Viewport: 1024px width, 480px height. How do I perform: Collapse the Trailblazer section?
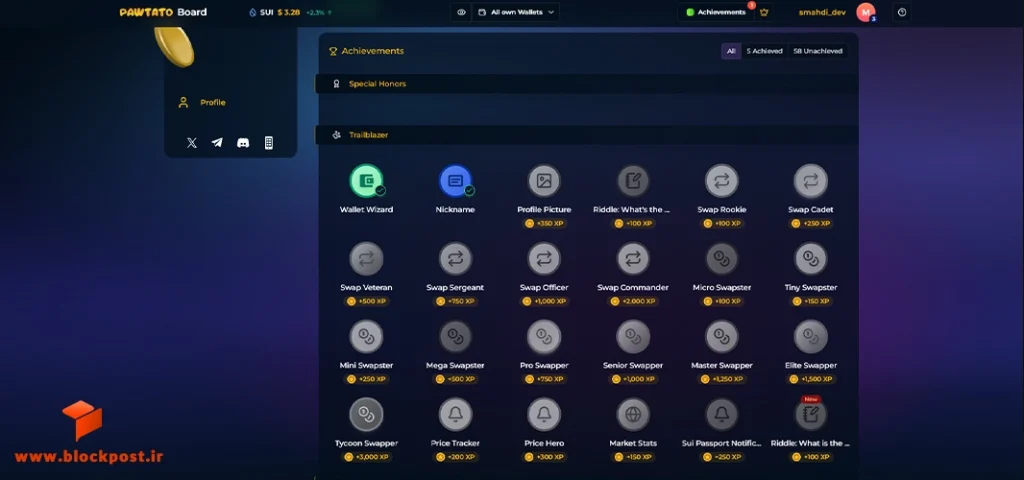(586, 135)
